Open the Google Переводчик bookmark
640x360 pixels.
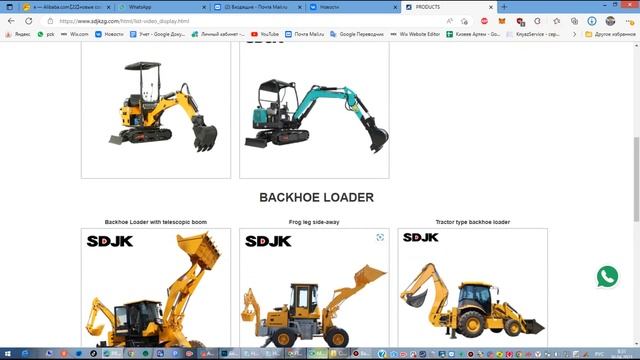click(x=357, y=34)
